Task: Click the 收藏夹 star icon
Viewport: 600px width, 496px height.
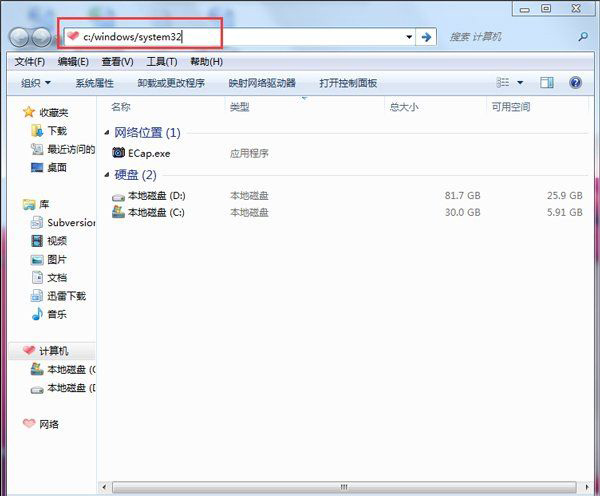Action: (x=29, y=112)
